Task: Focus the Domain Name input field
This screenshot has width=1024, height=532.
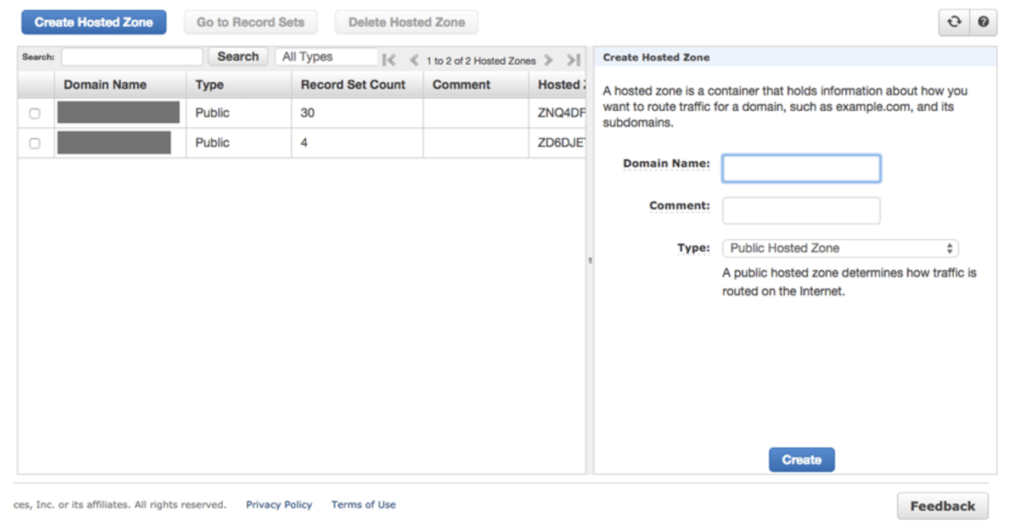Action: (x=801, y=168)
